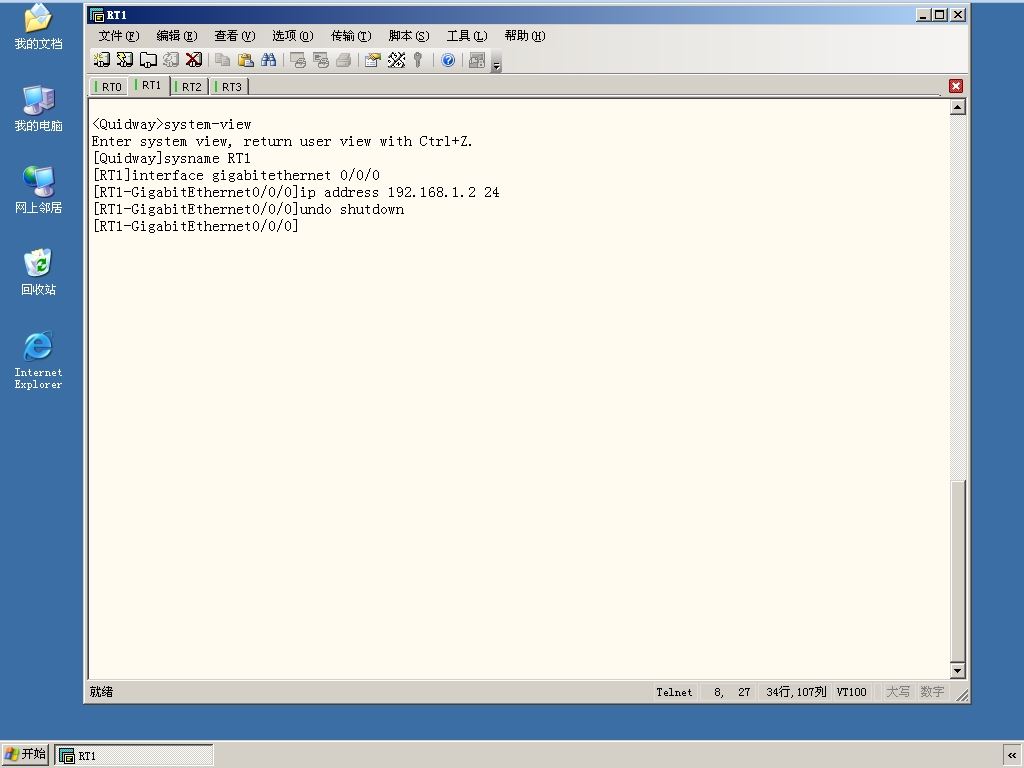Switch to the RT0 session tab
Screen dimensions: 1024x768
[108, 87]
